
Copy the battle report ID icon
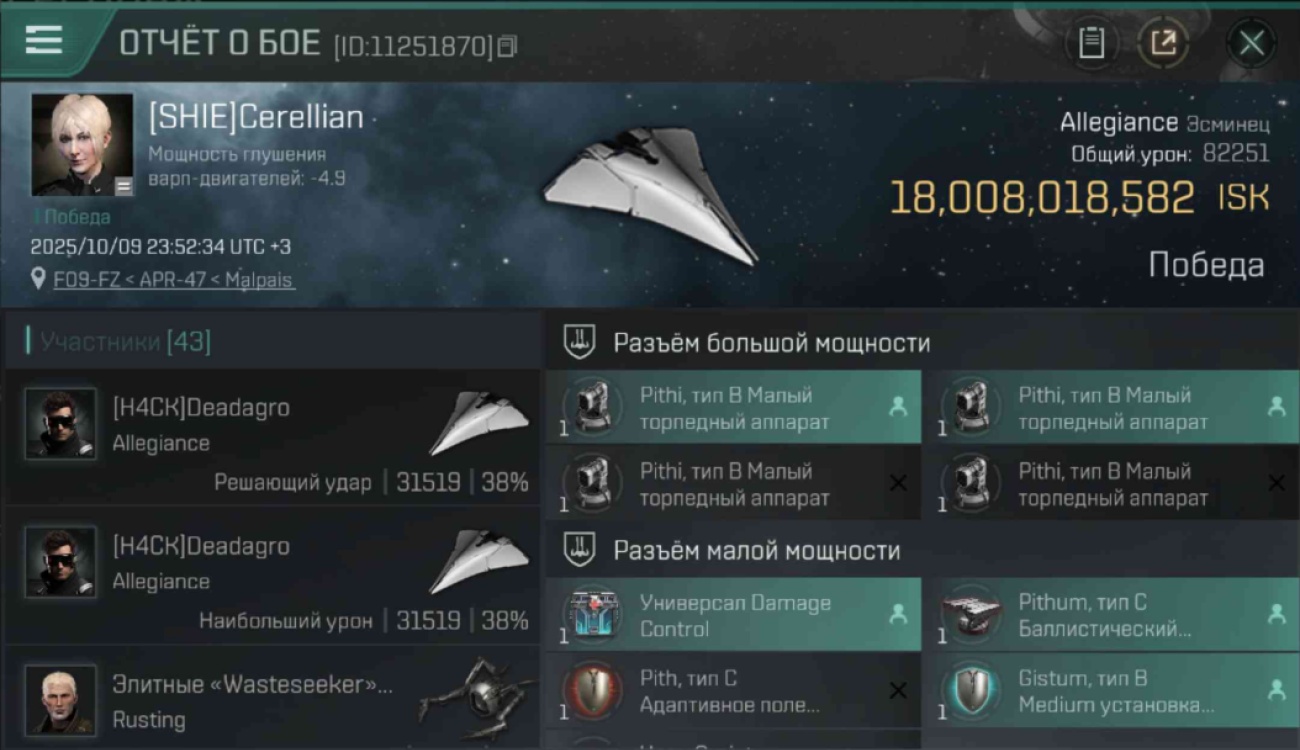tap(507, 46)
